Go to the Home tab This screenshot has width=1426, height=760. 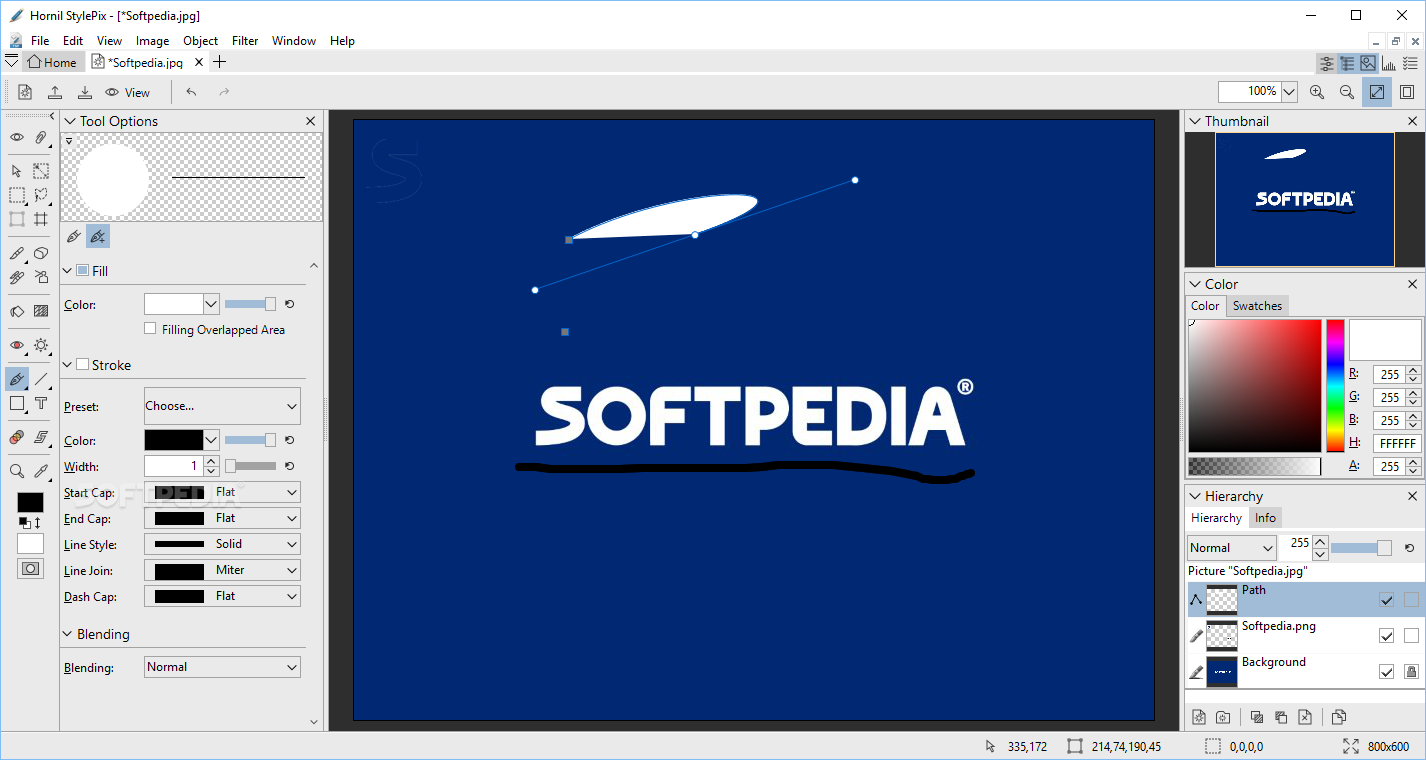(x=52, y=62)
